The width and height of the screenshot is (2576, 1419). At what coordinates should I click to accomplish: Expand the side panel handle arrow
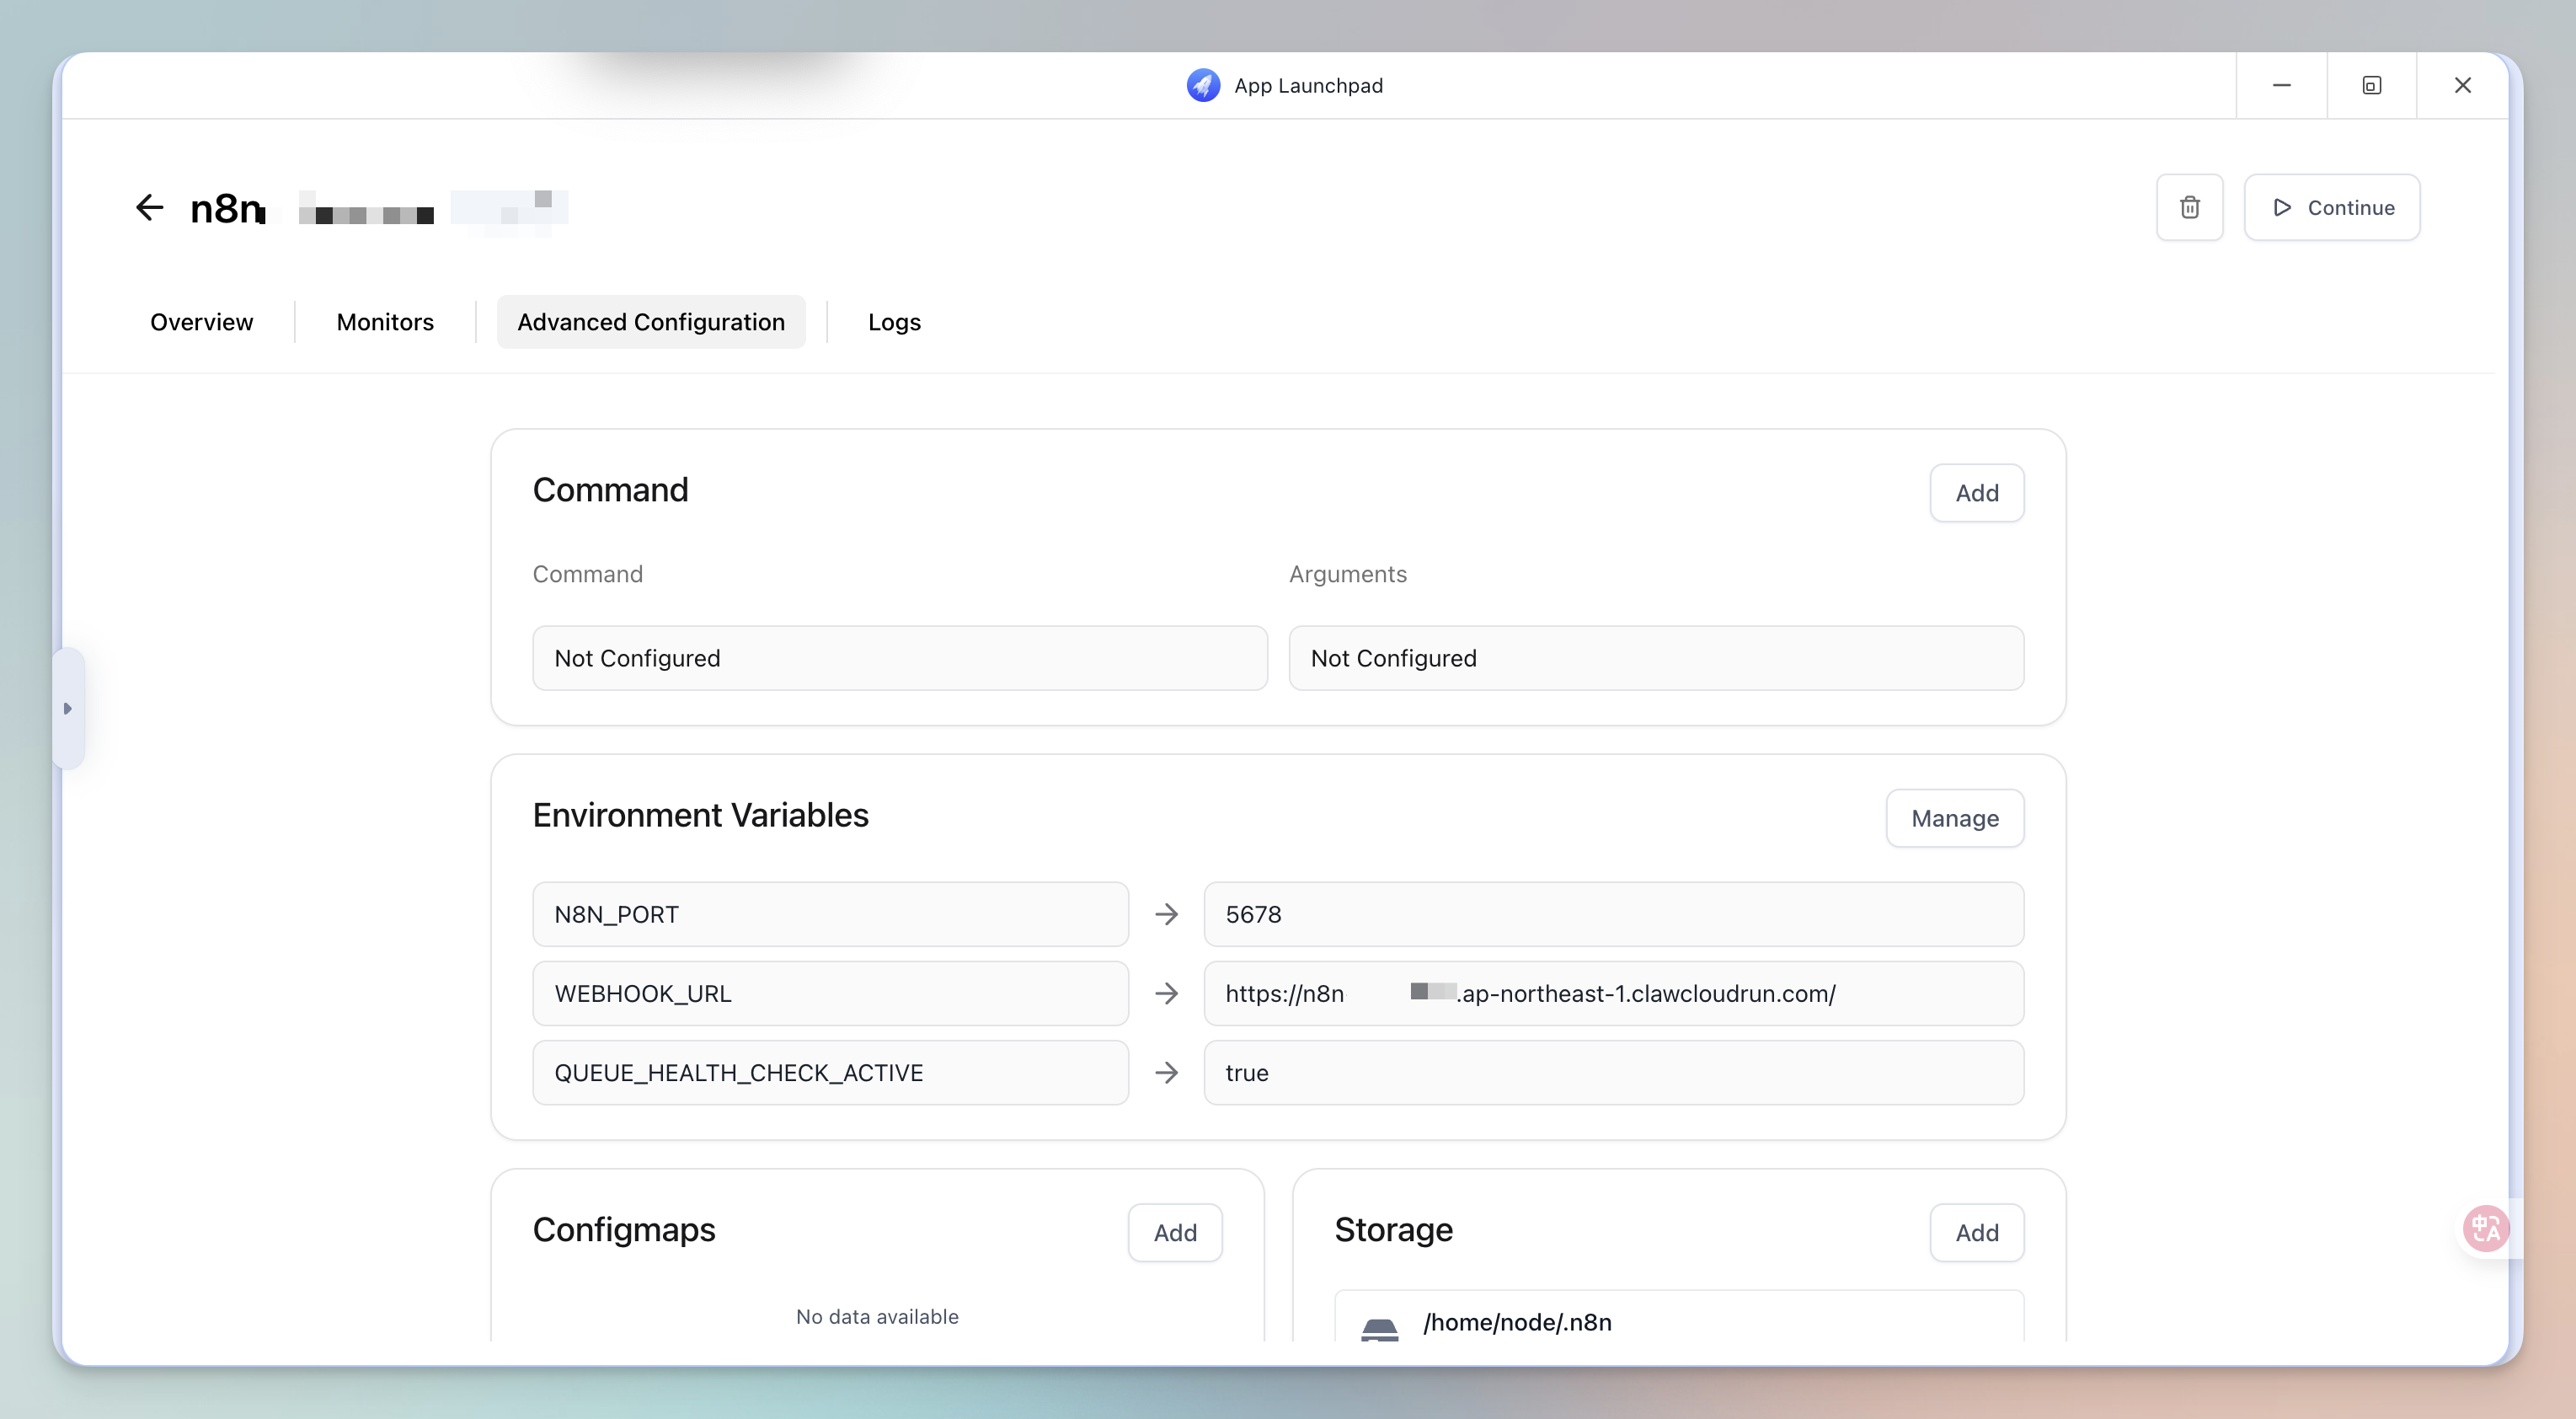(x=68, y=708)
